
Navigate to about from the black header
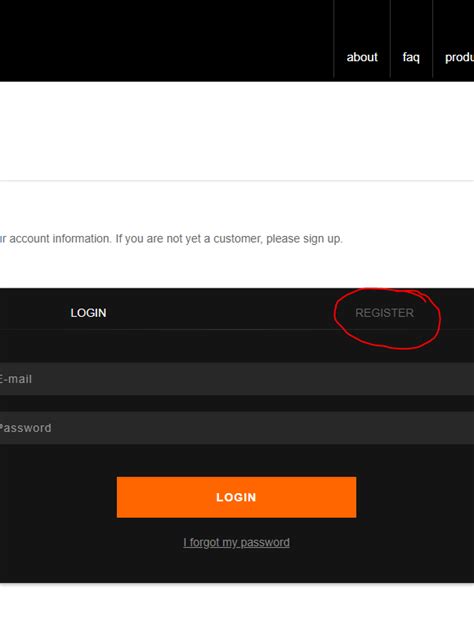[x=362, y=57]
